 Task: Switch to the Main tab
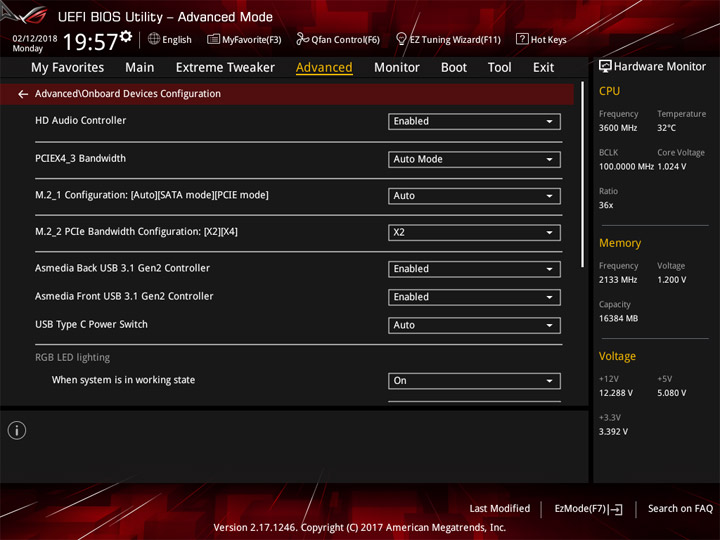(x=140, y=68)
